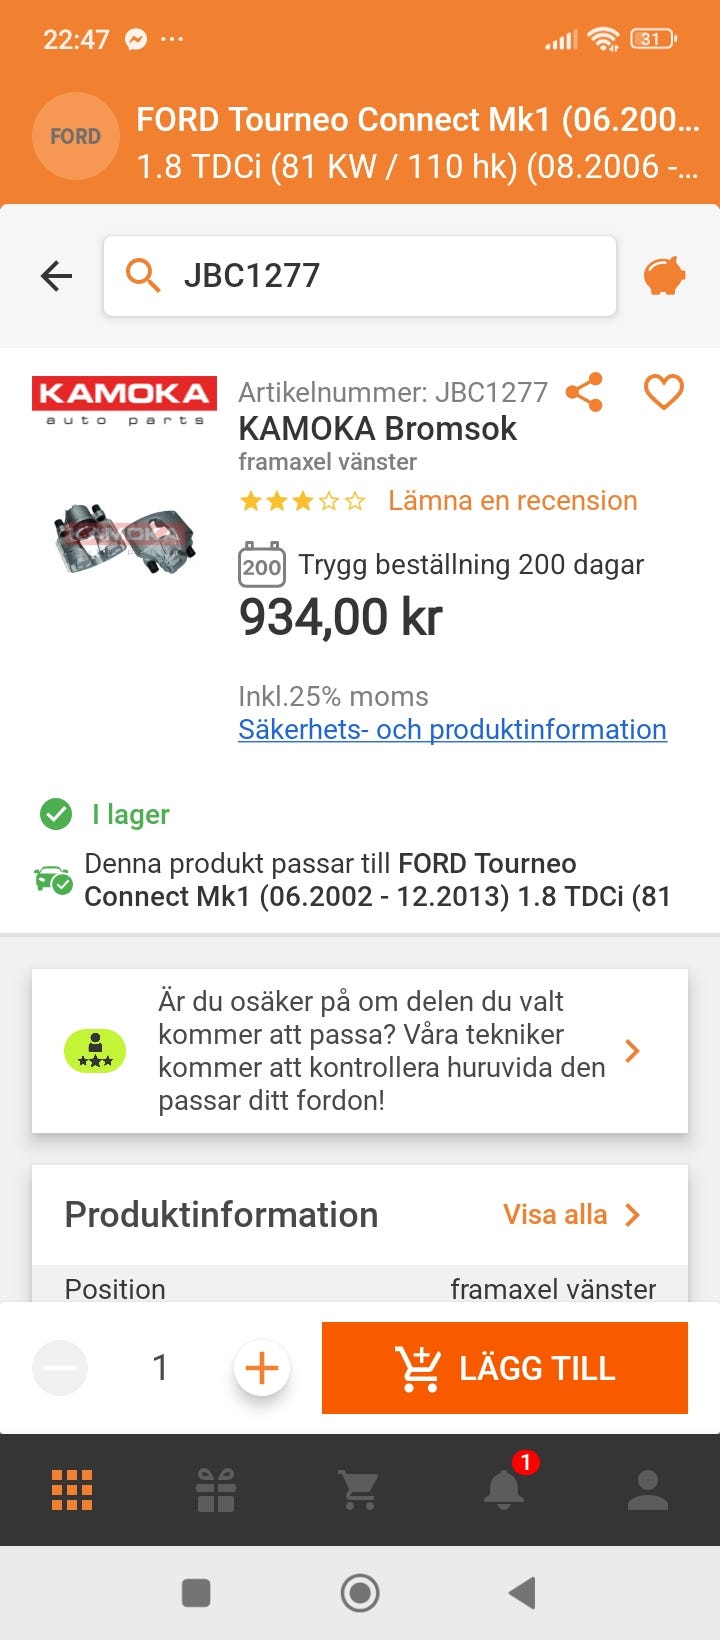Open the catalog grid tab
The height and width of the screenshot is (1640, 720).
pos(72,1490)
